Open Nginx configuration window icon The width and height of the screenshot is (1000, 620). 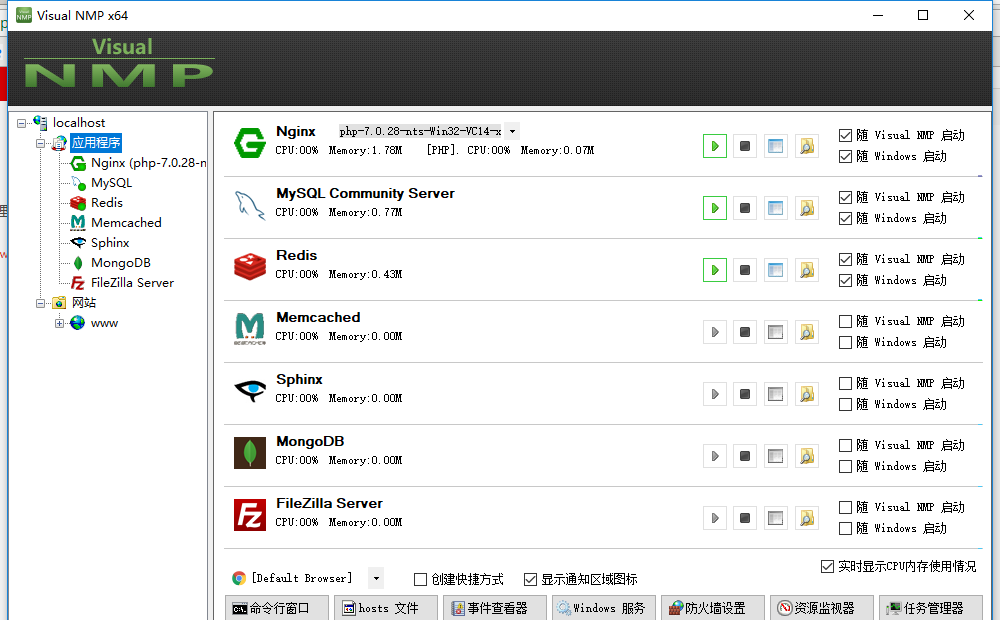click(x=776, y=146)
